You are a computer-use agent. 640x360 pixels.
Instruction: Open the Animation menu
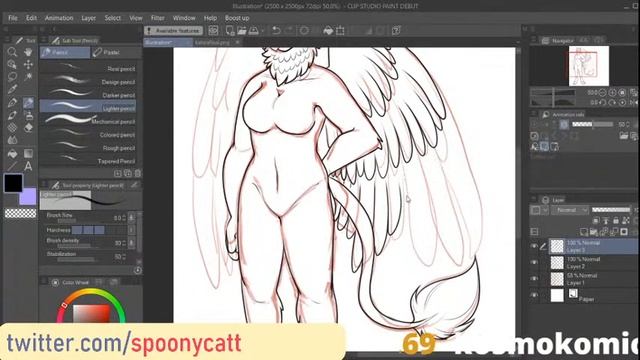(x=59, y=18)
